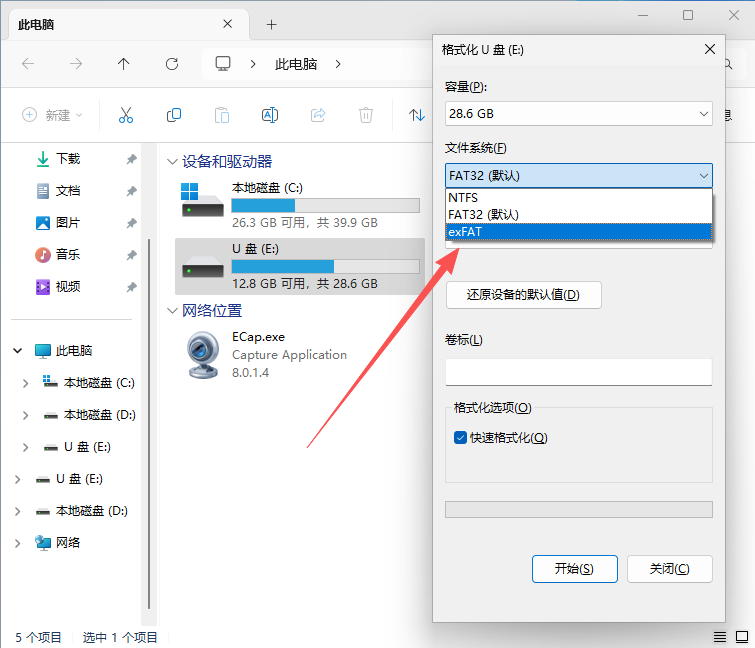
Task: Switch to details list view icon
Action: click(720, 637)
